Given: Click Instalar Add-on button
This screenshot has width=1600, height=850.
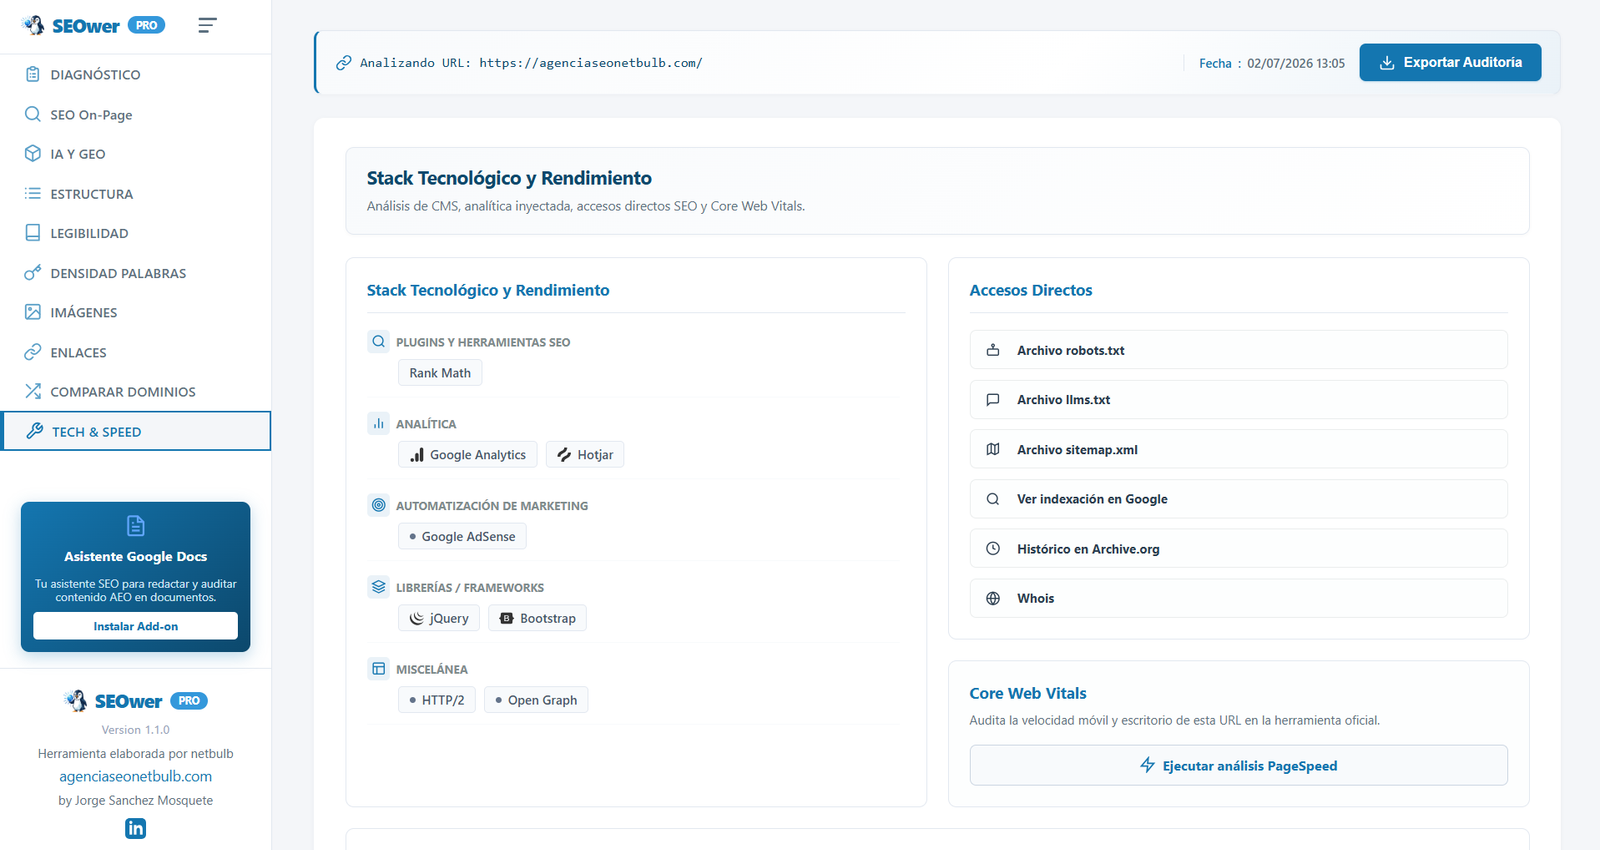Looking at the screenshot, I should [136, 626].
